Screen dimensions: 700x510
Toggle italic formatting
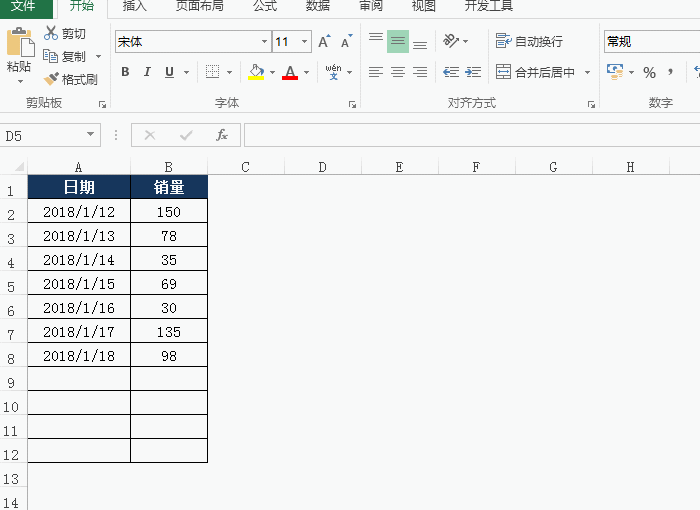coord(147,71)
